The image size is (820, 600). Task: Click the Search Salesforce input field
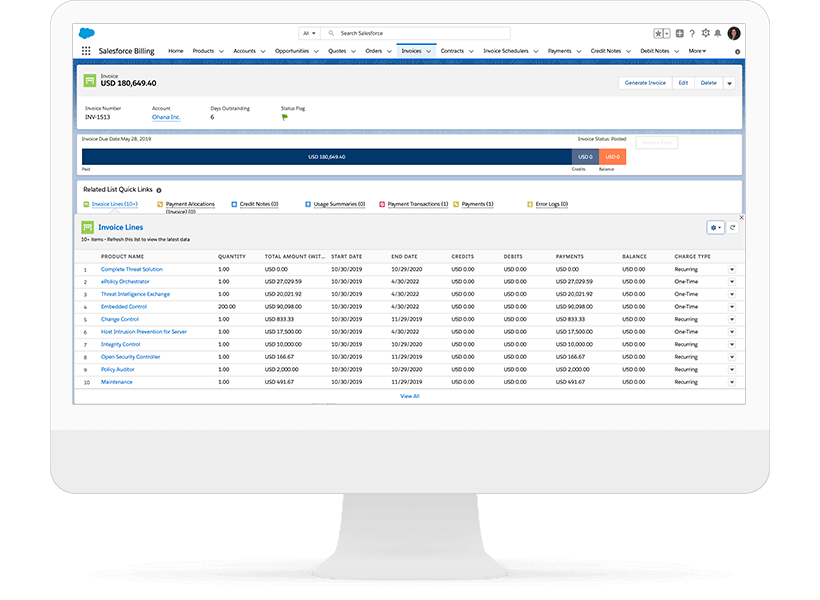tap(420, 33)
